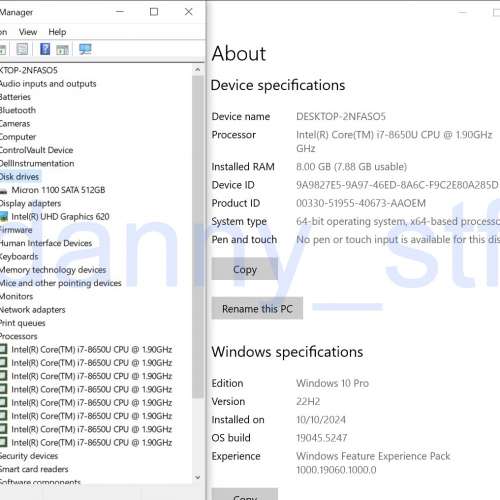Maximize the Device Manager window
The image size is (500, 500).
[154, 12]
